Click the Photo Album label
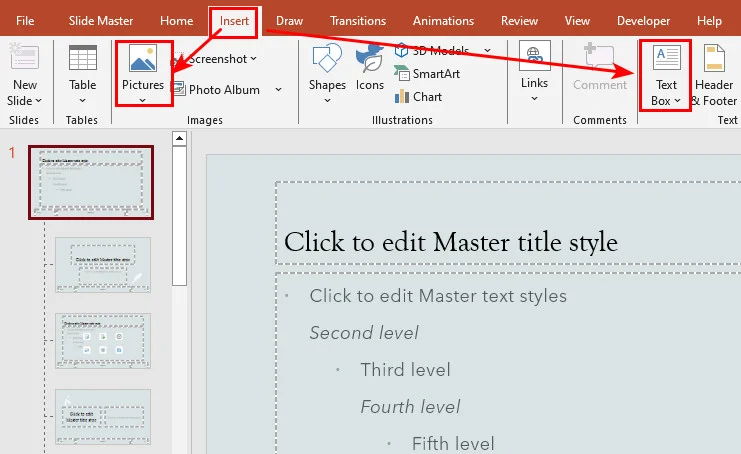The width and height of the screenshot is (741, 454). 224,90
